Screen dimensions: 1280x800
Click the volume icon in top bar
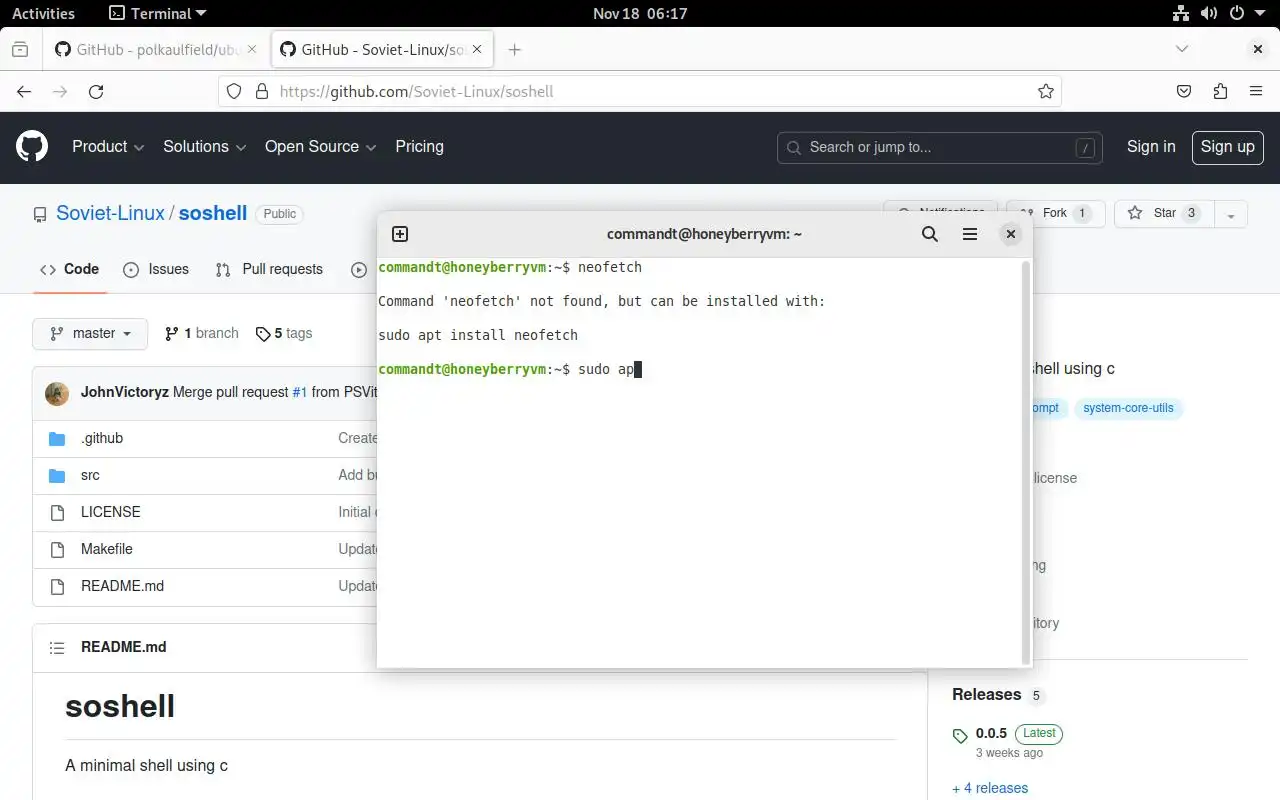click(x=1209, y=14)
